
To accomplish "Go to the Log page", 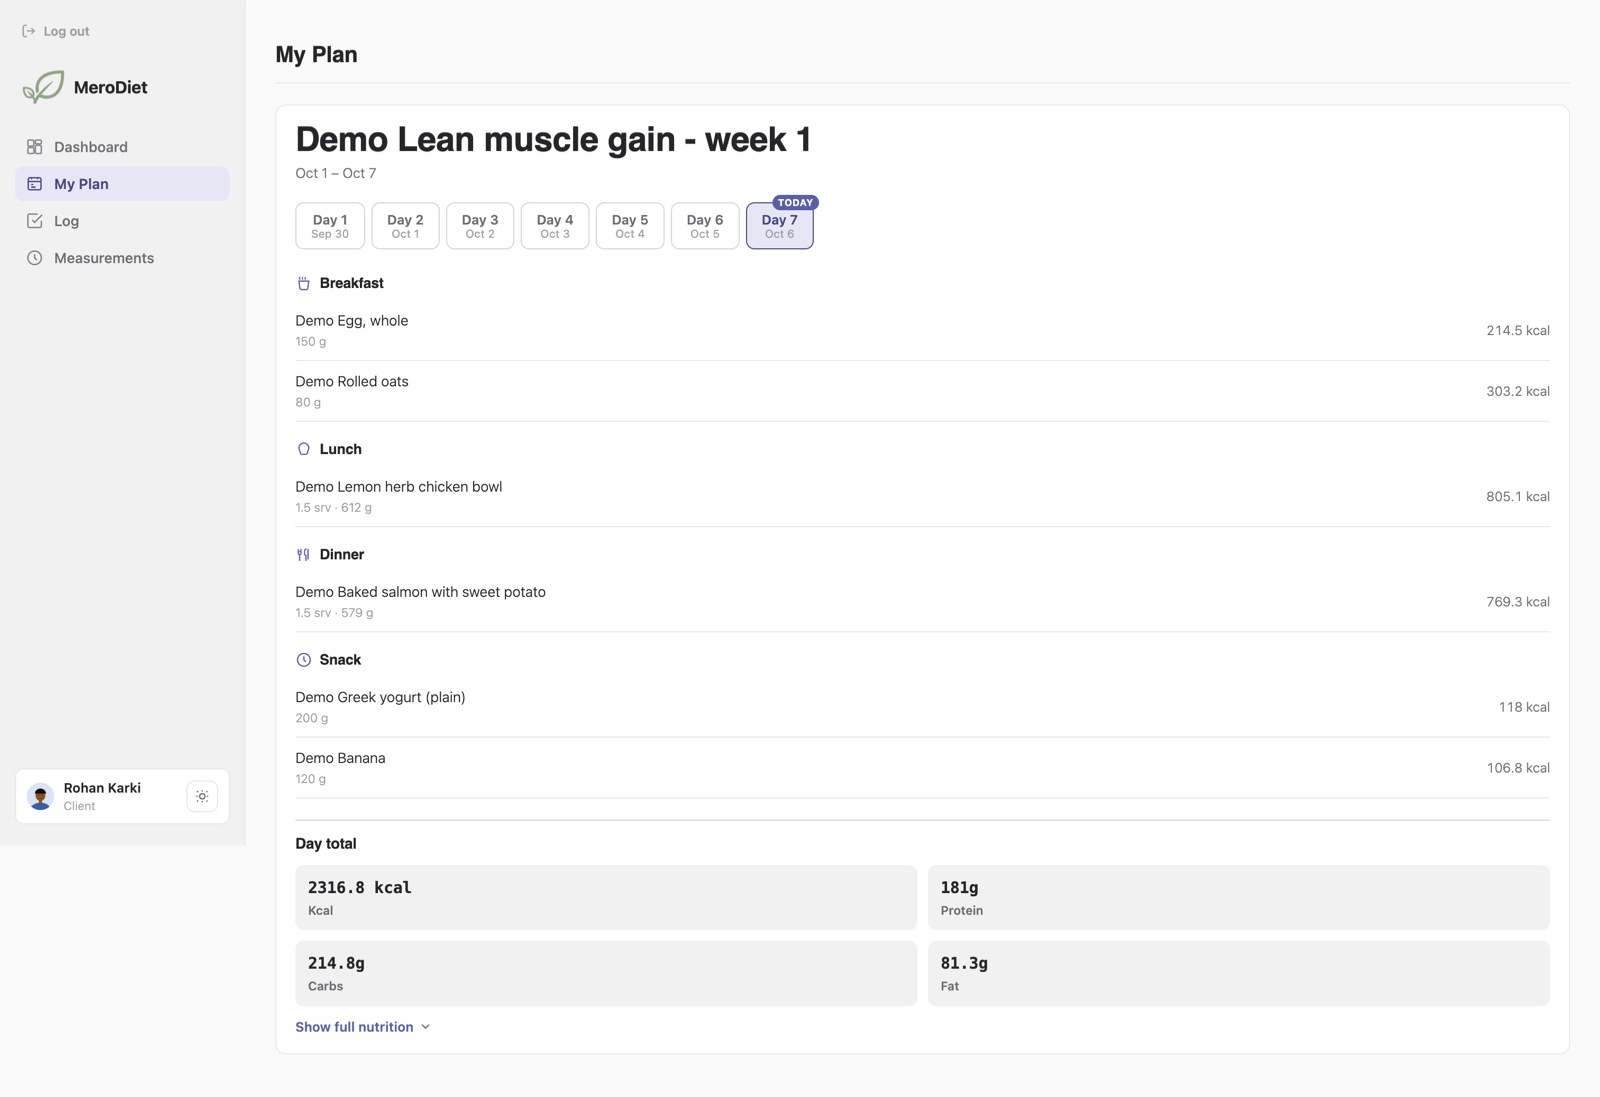I will tap(122, 221).
